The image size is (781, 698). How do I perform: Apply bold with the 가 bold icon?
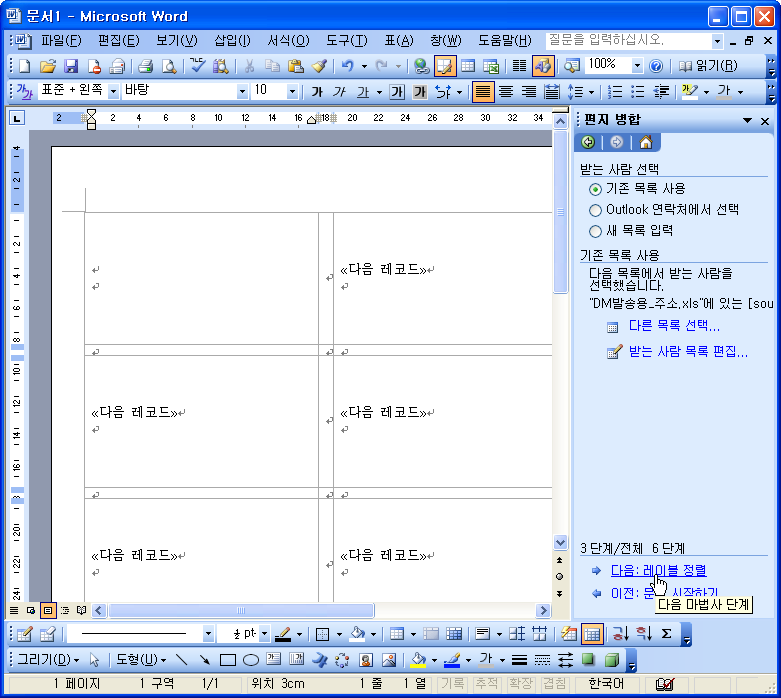click(x=317, y=92)
